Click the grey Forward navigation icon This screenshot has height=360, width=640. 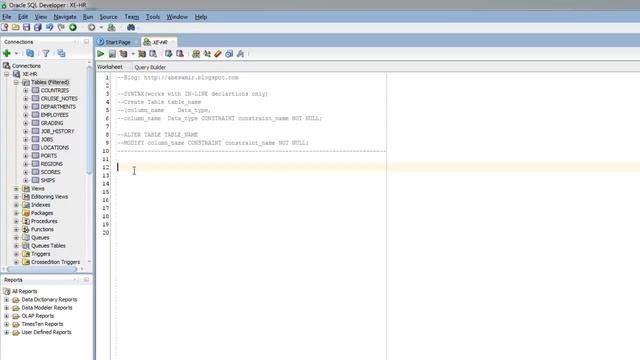point(91,27)
